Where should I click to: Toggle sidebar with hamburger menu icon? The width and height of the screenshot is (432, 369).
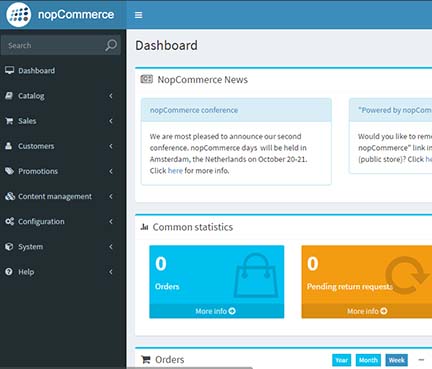(x=138, y=15)
